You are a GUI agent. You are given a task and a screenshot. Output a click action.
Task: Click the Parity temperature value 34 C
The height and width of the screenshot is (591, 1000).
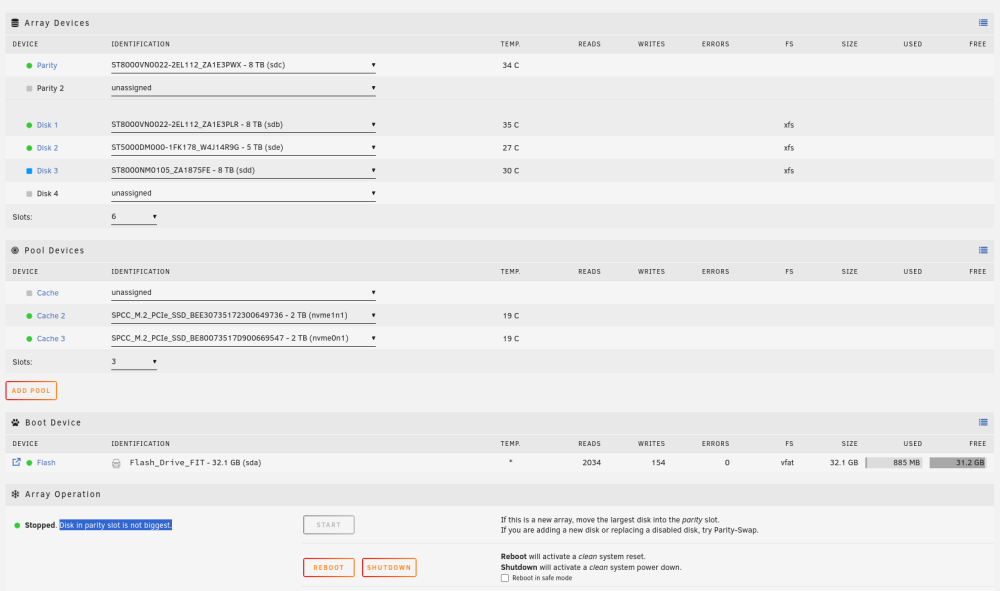(510, 66)
